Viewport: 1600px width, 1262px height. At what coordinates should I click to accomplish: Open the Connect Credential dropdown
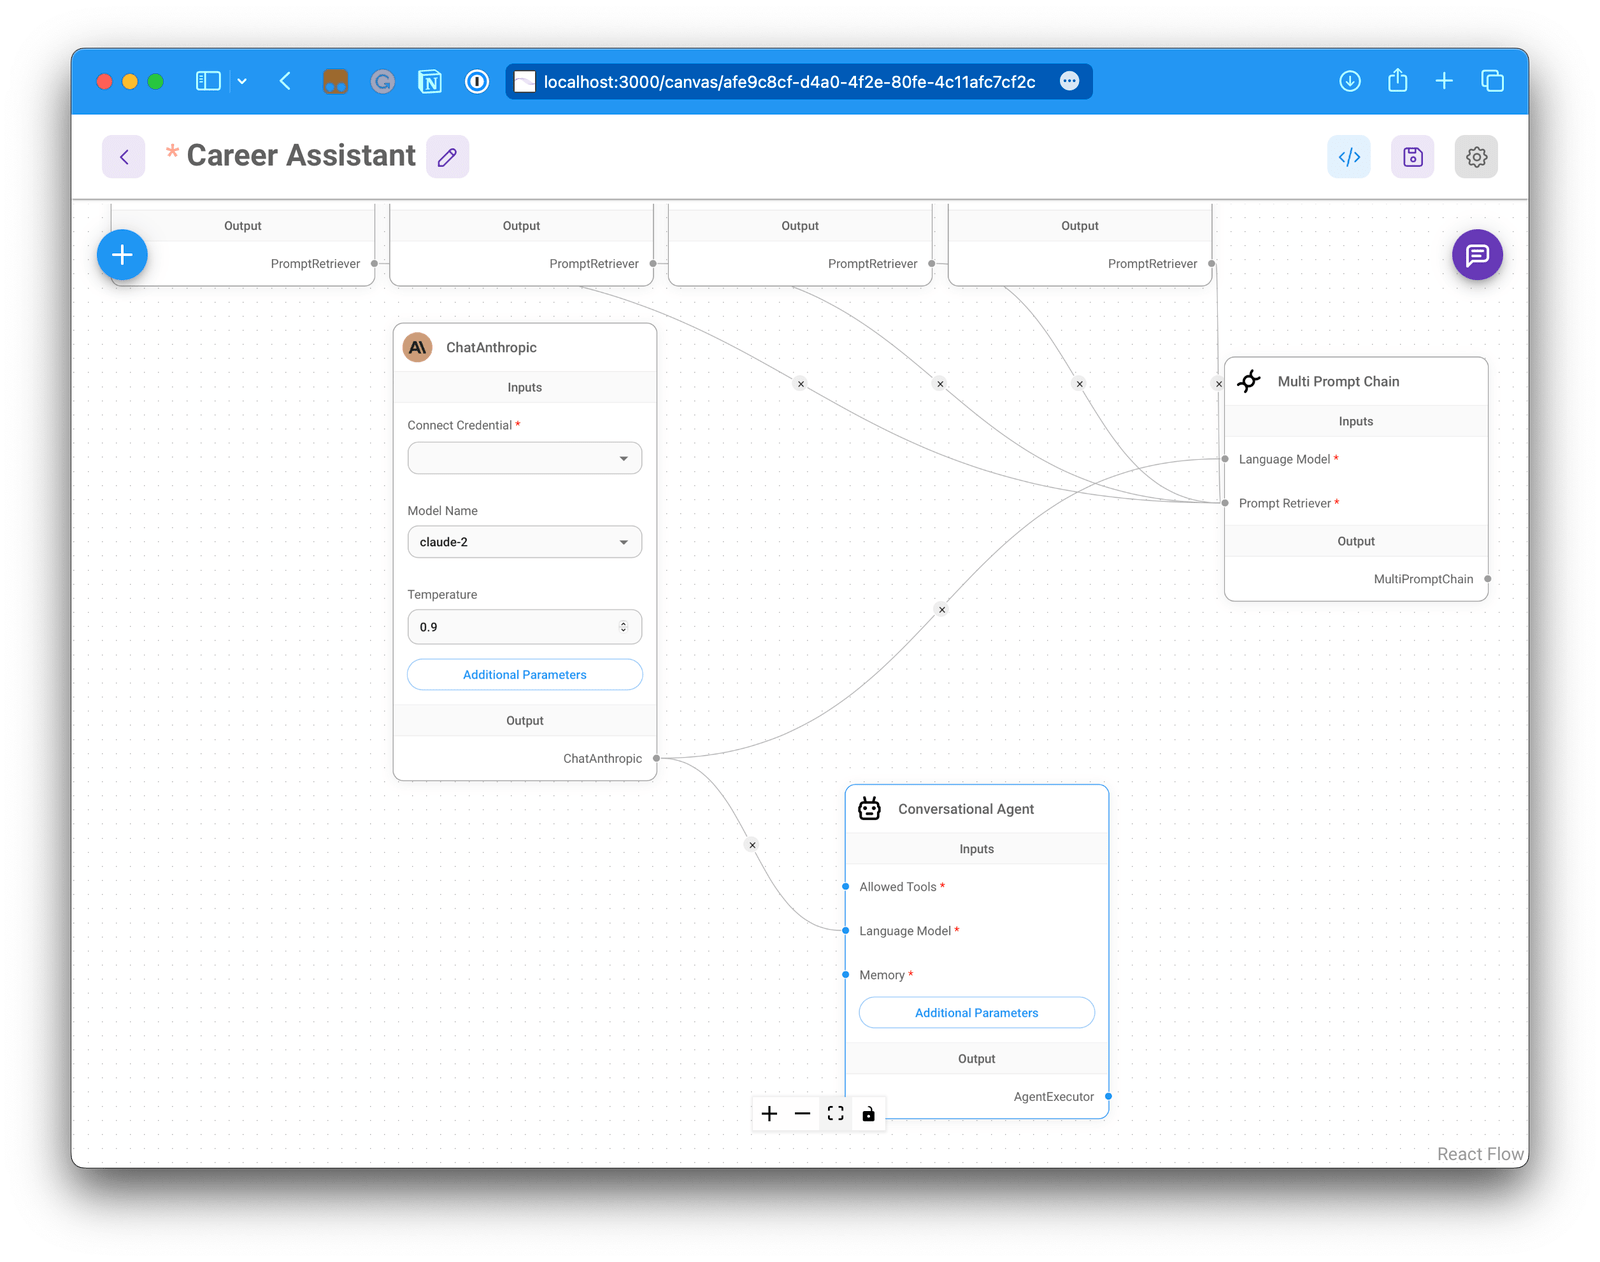pos(524,457)
